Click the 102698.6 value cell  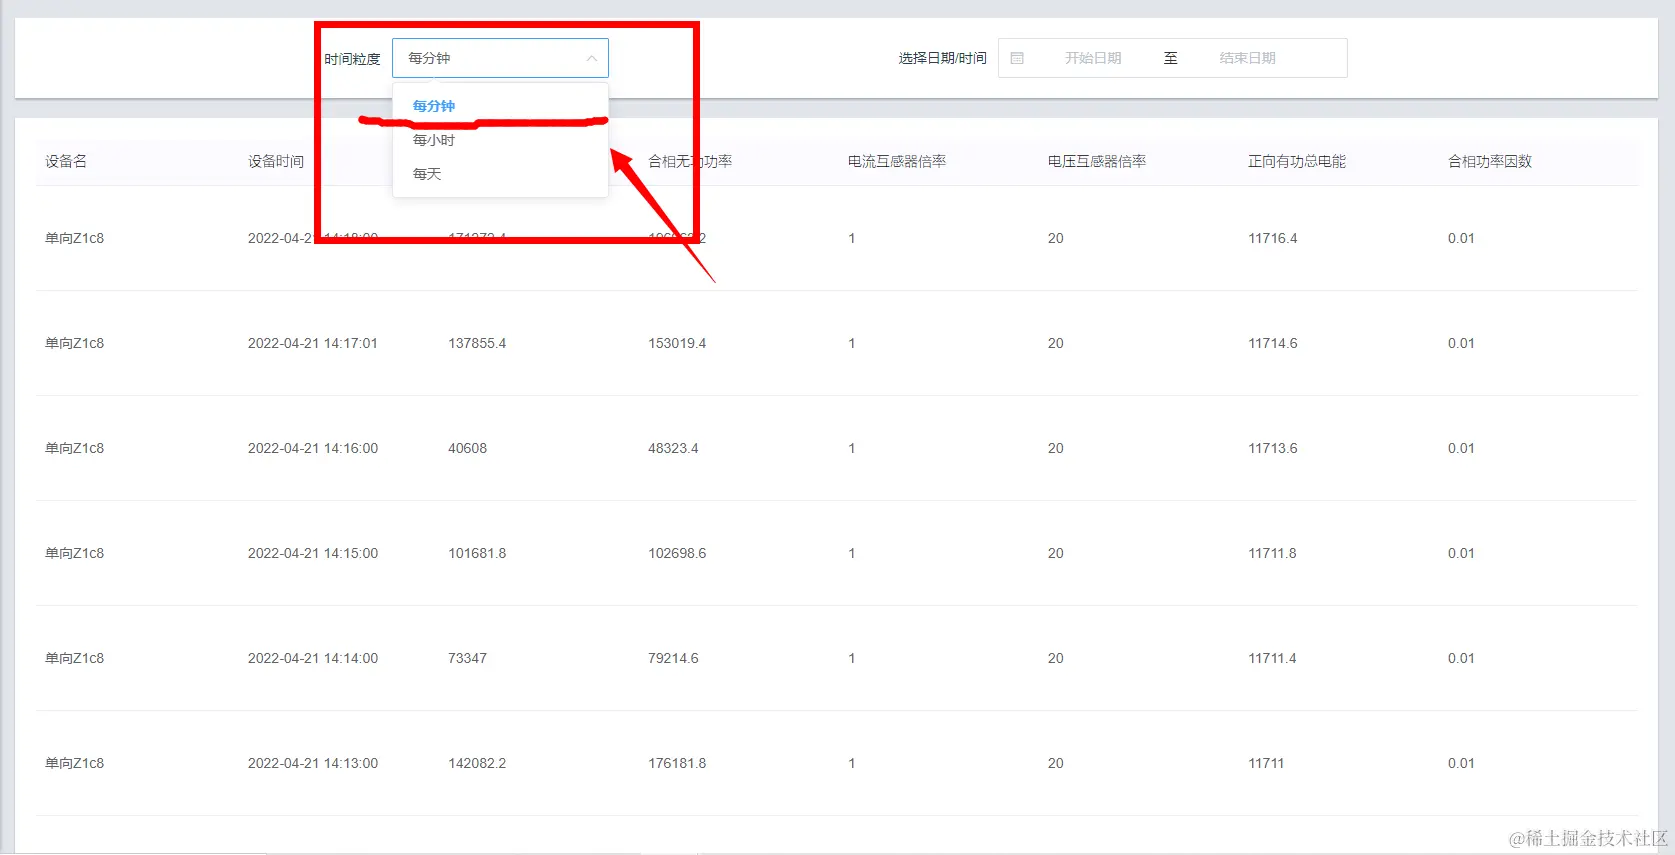(677, 553)
